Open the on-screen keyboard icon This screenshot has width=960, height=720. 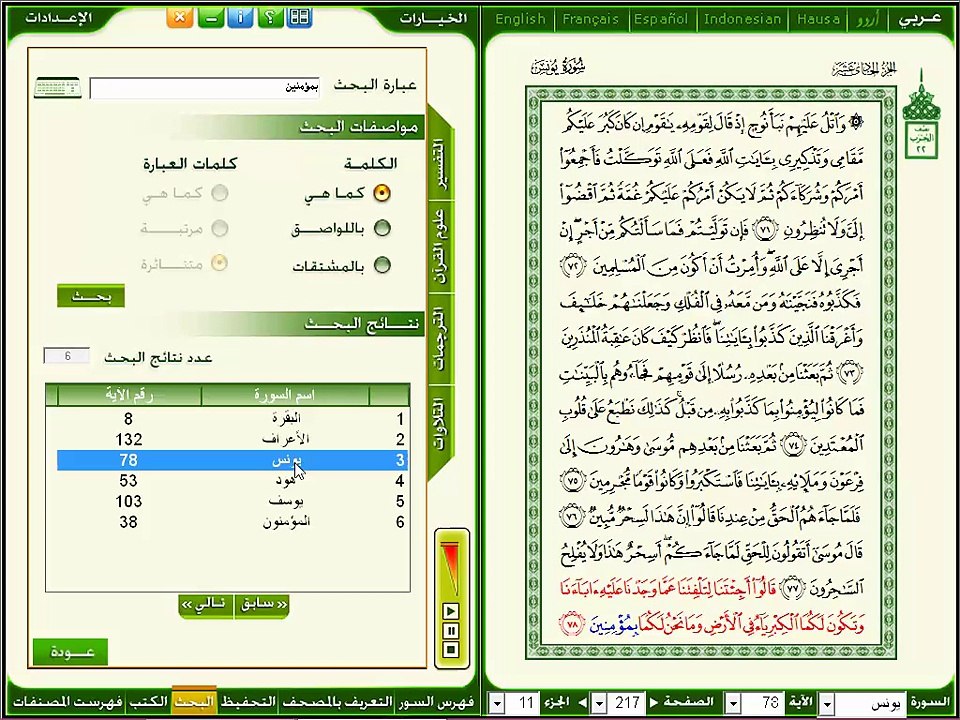(x=58, y=87)
